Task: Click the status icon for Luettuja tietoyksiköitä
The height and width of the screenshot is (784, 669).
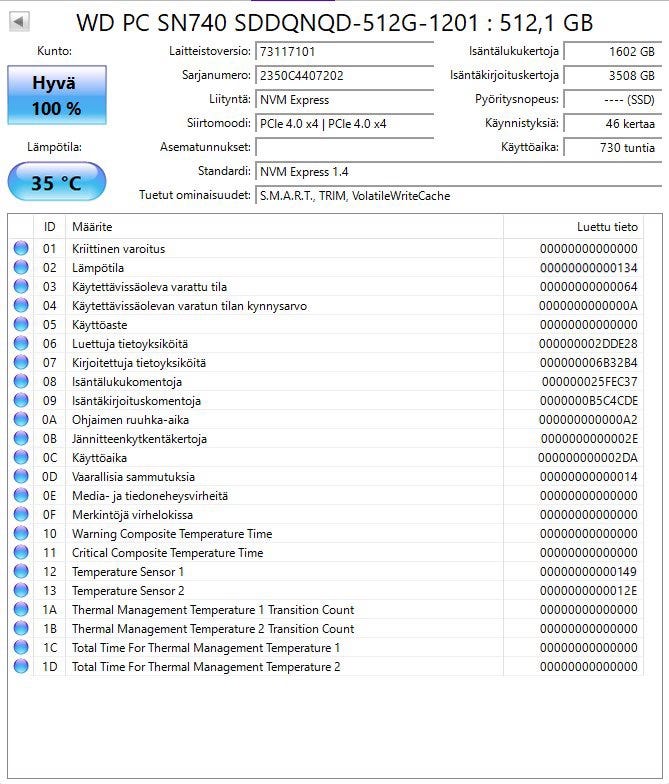Action: [21, 343]
